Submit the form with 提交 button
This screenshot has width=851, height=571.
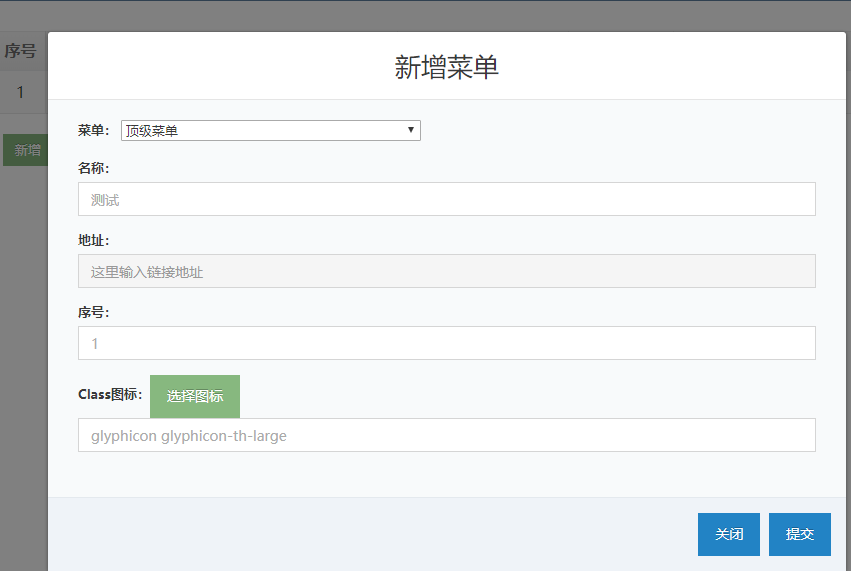(x=799, y=534)
